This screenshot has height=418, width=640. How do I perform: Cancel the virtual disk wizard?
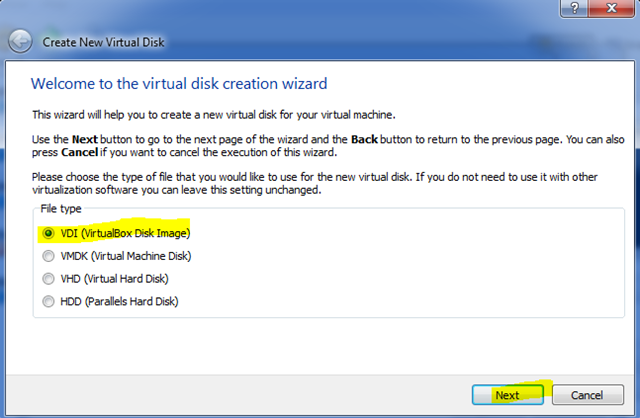[588, 395]
